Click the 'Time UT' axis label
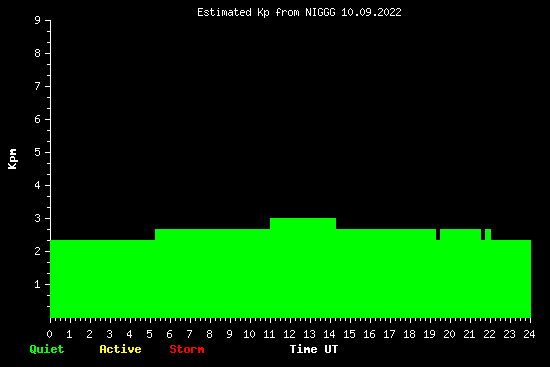The width and height of the screenshot is (550, 367). click(x=314, y=349)
